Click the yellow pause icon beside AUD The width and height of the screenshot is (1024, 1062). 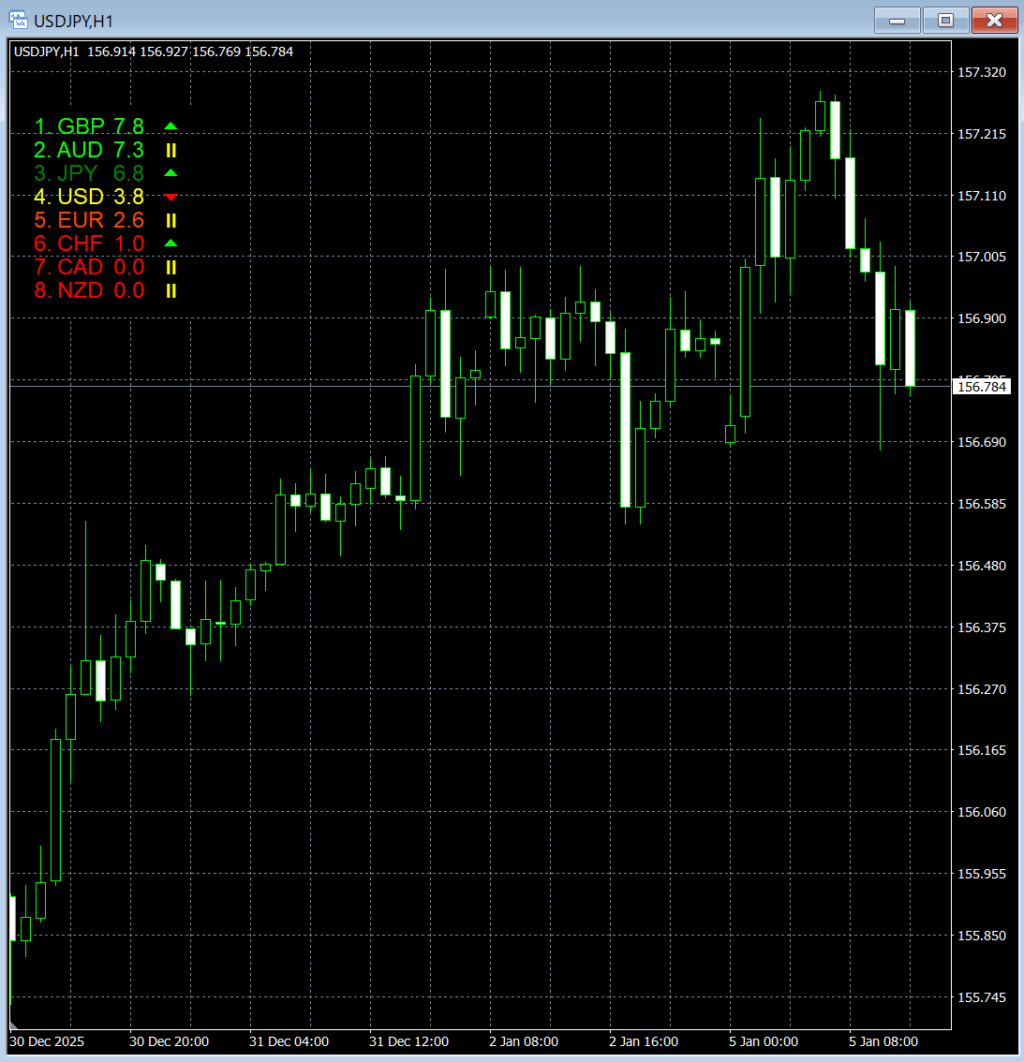(x=171, y=150)
